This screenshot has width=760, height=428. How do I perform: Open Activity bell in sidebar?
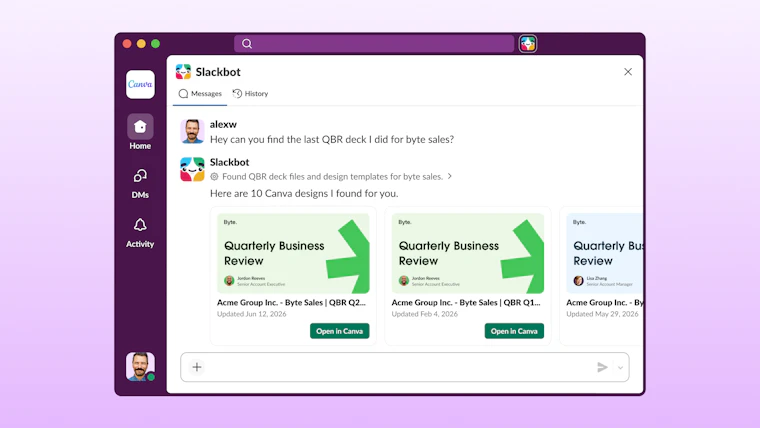(140, 233)
